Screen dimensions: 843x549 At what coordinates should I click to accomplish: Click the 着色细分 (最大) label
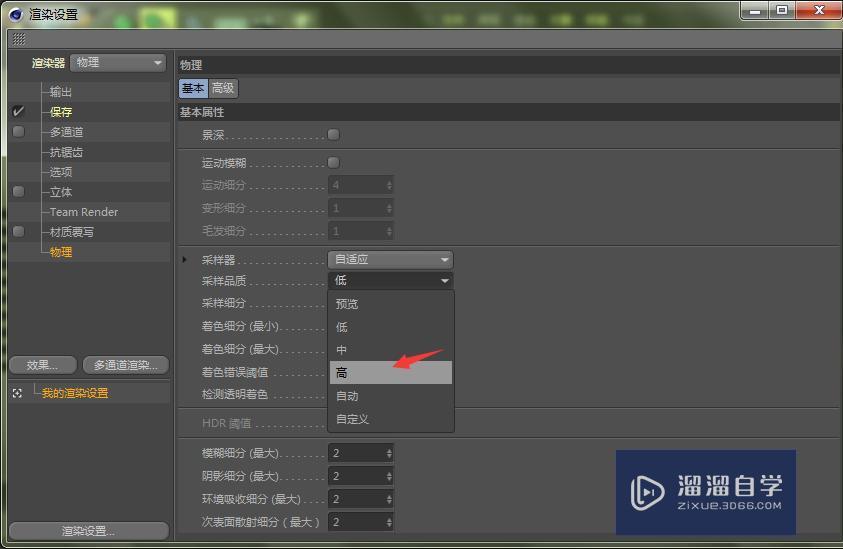240,349
